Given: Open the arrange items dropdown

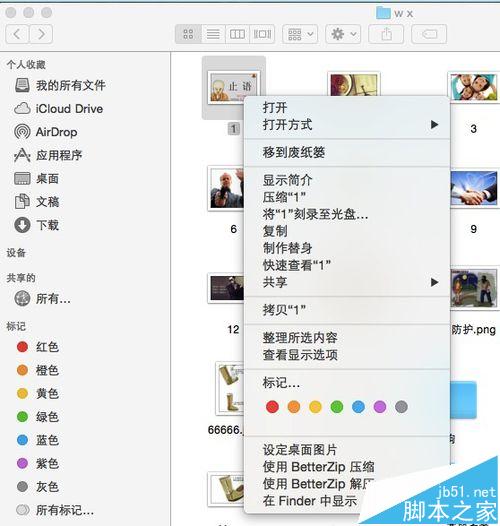Looking at the screenshot, I should pyautogui.click(x=300, y=34).
